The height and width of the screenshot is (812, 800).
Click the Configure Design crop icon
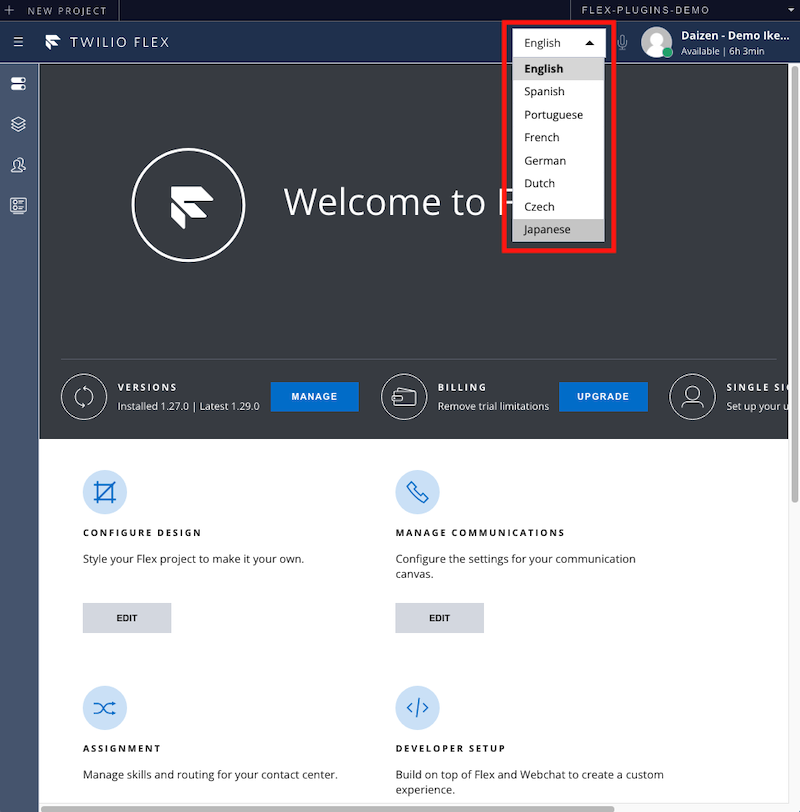coord(105,492)
